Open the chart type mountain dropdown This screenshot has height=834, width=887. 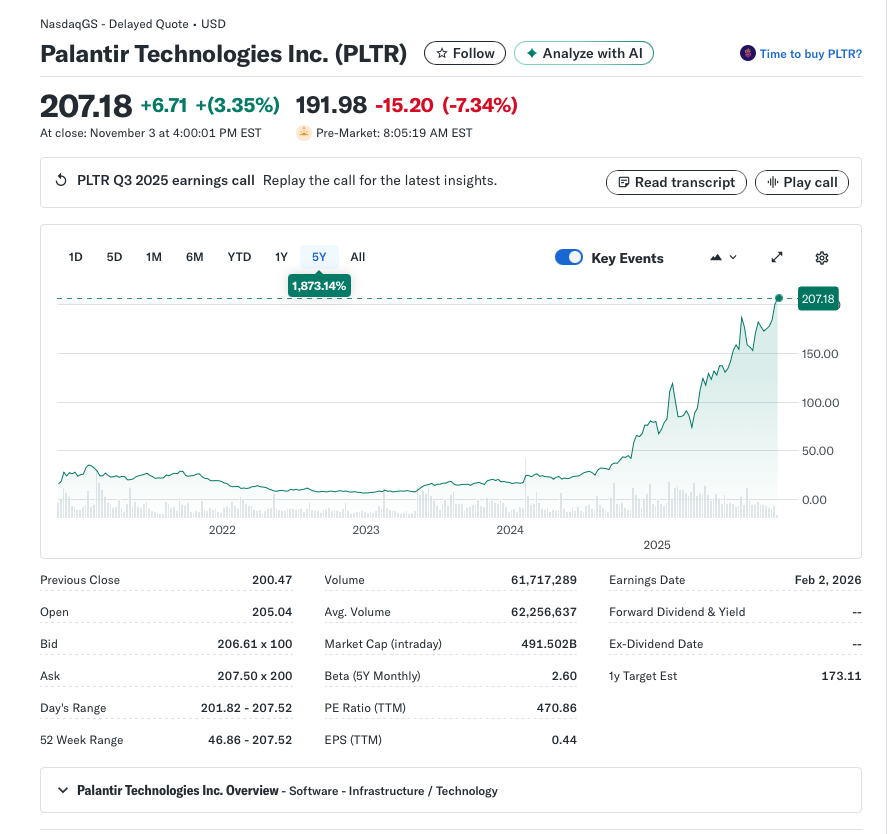(723, 258)
